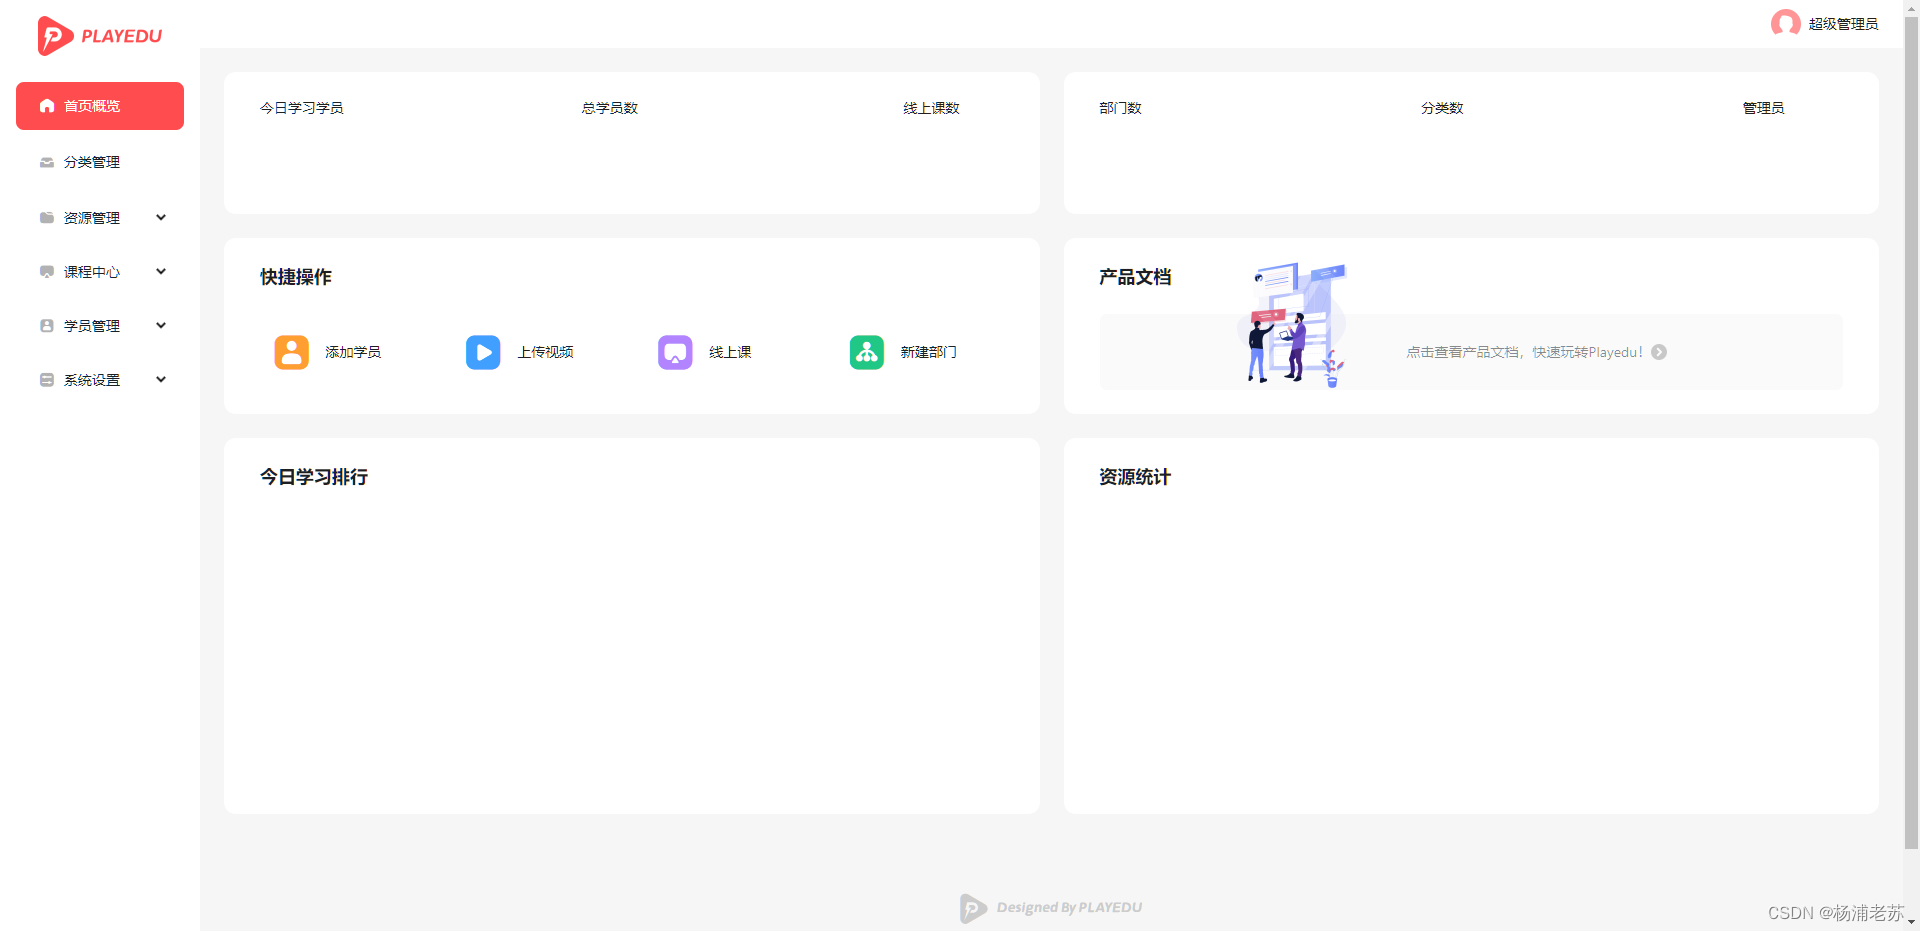This screenshot has height=931, width=1920.
Task: Click the green 新建部门 icon
Action: 867,352
